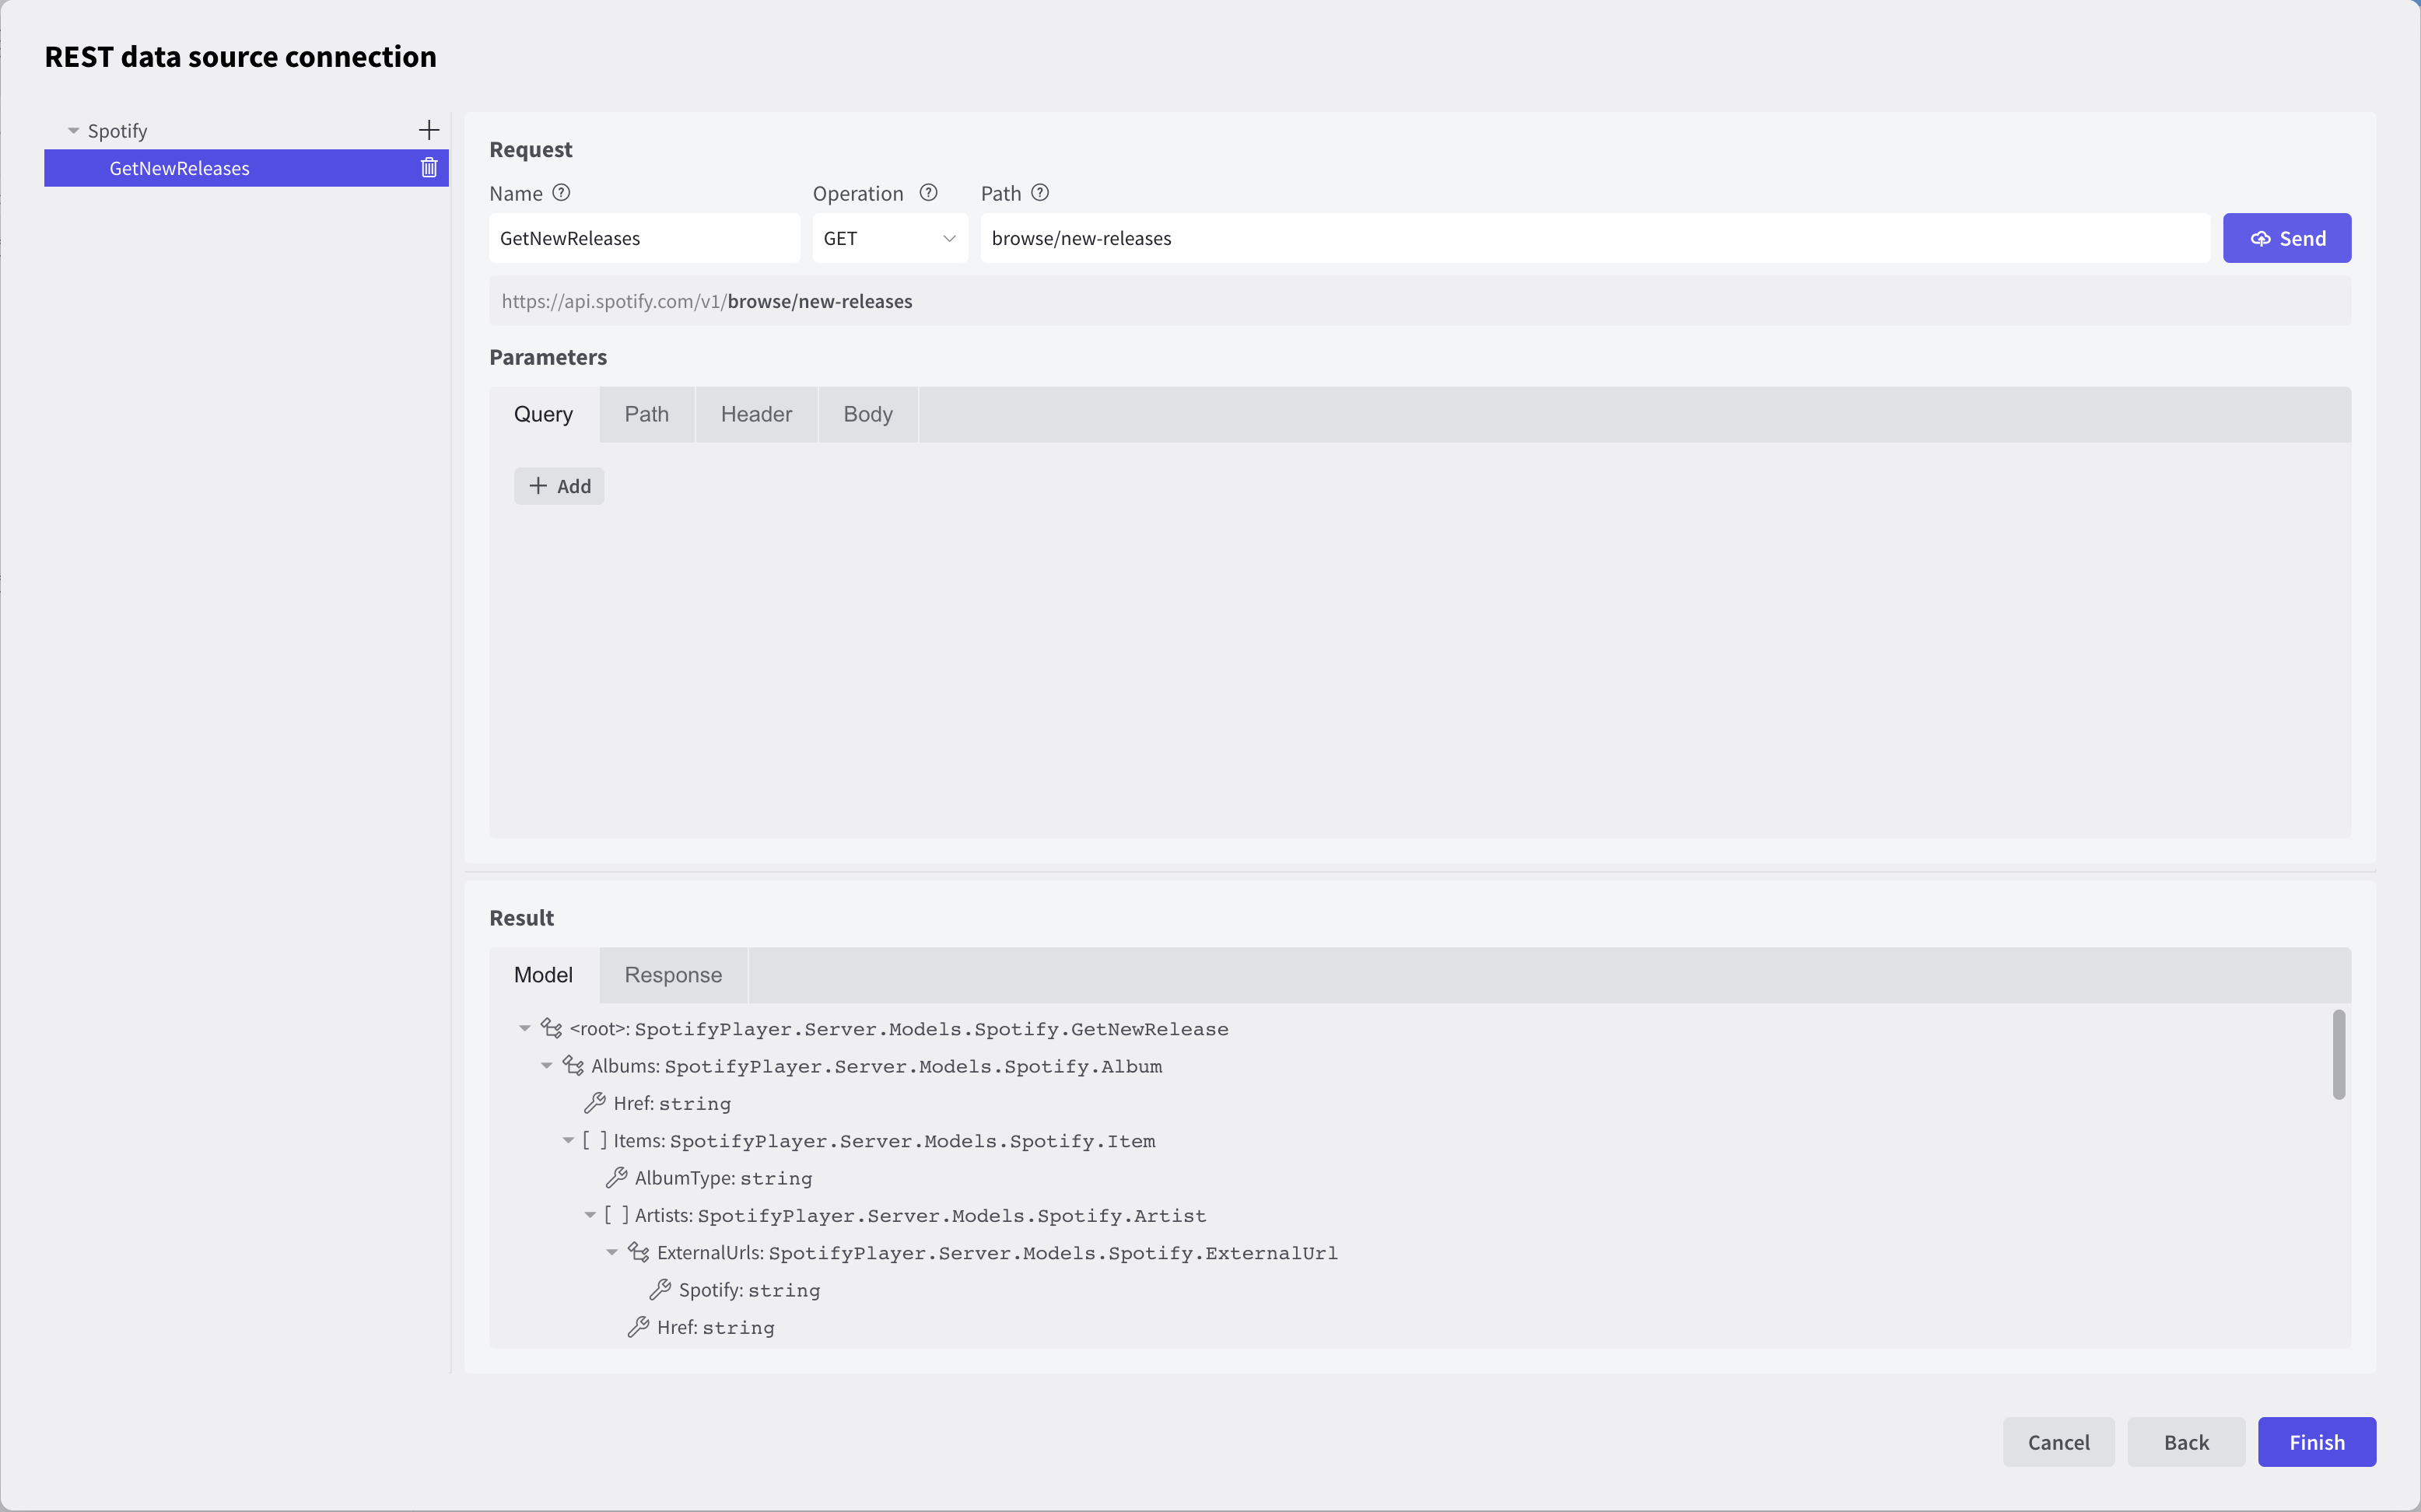The width and height of the screenshot is (2421, 1512).
Task: Select the ExternalUrls model row
Action: 997,1253
